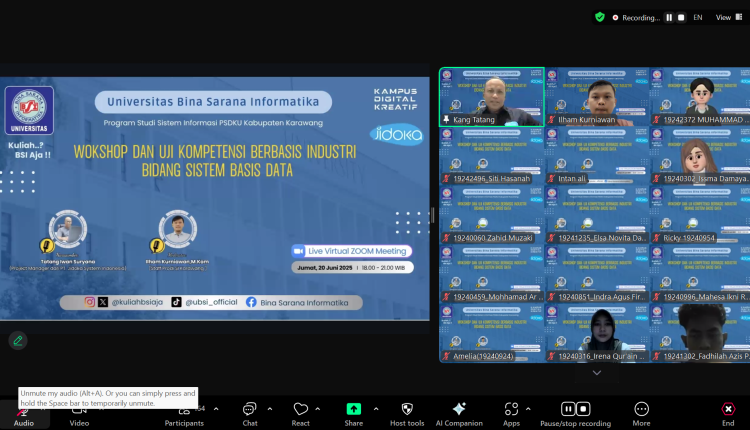Click the Recording status label

[641, 18]
